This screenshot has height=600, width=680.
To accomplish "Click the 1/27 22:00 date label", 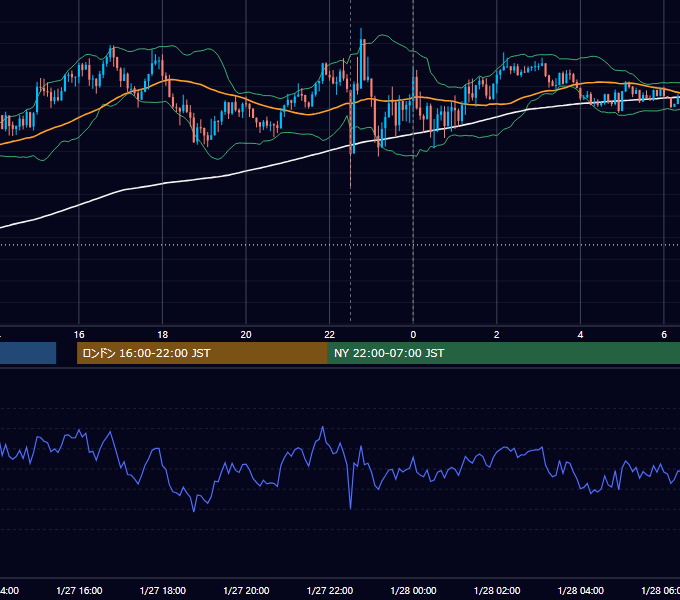I will (x=330, y=591).
